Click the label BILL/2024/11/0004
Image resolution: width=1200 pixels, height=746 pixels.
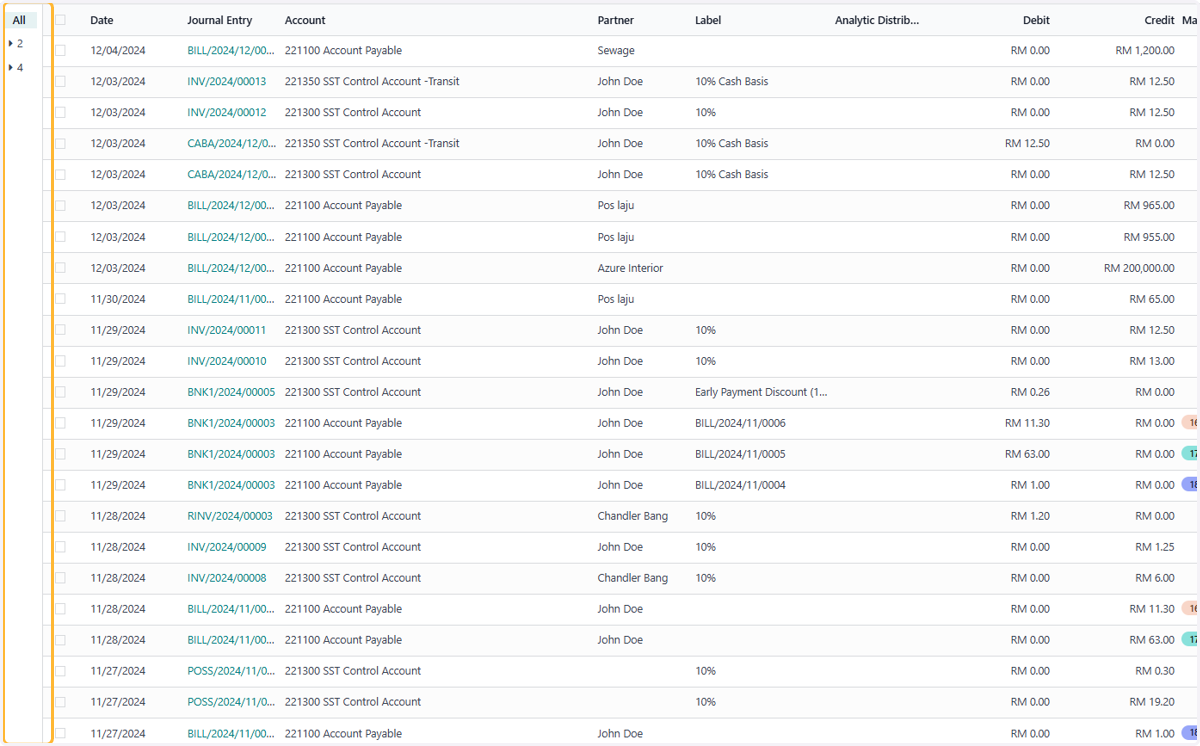740,485
